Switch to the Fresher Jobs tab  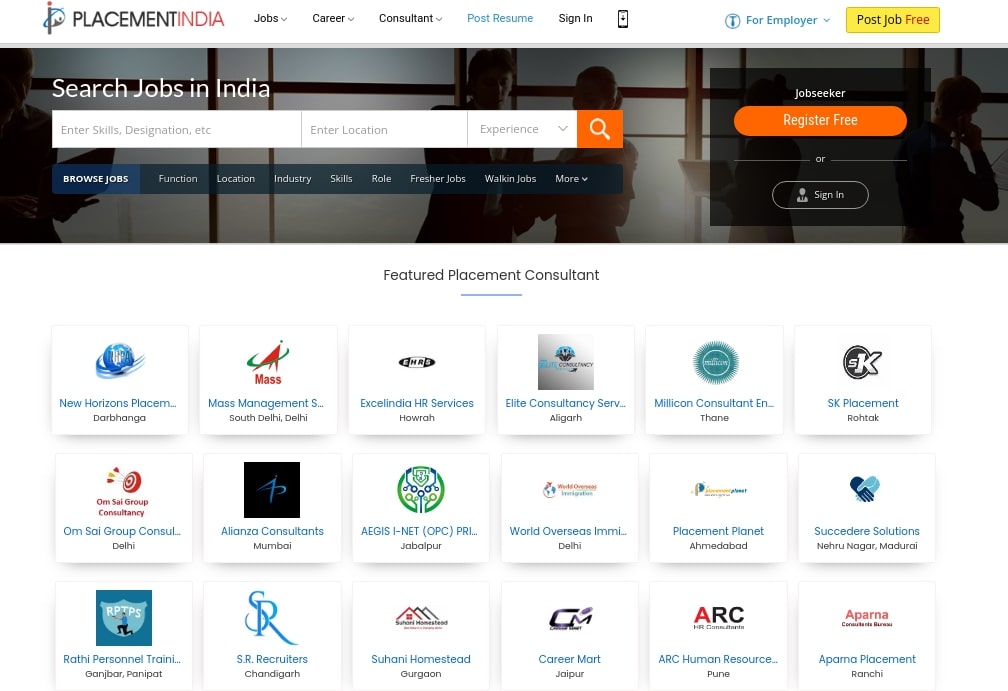click(x=438, y=178)
